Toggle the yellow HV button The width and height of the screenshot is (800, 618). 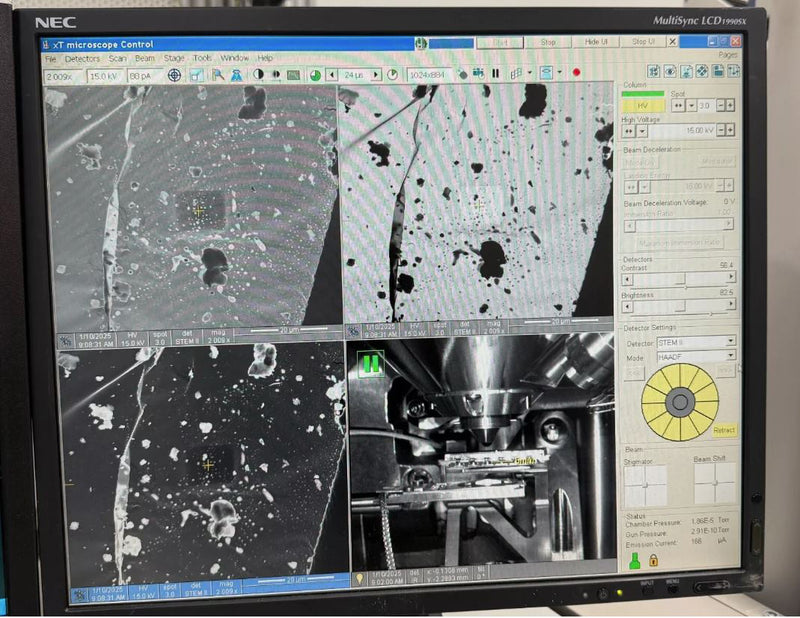click(643, 106)
